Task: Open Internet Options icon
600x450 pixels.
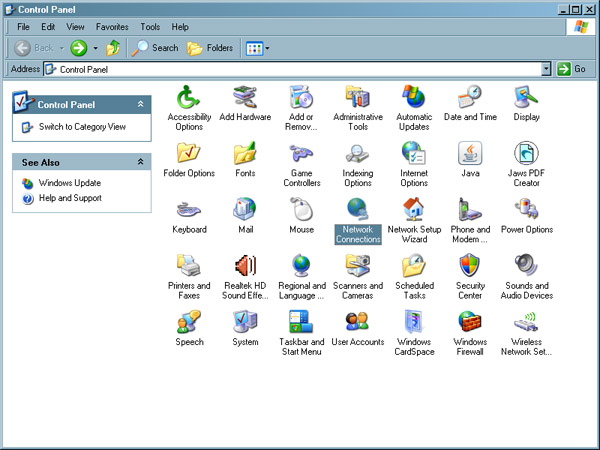Action: pos(414,164)
